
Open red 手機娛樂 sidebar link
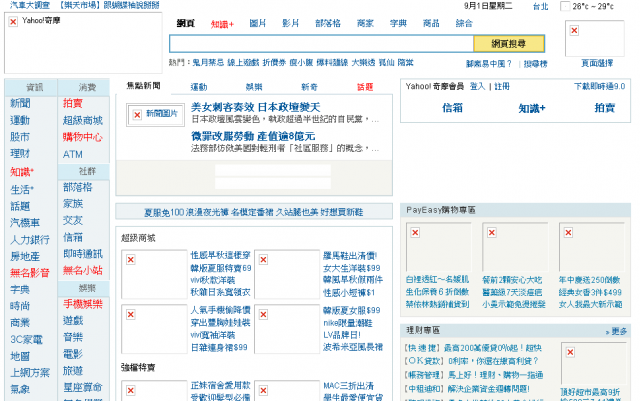83,304
